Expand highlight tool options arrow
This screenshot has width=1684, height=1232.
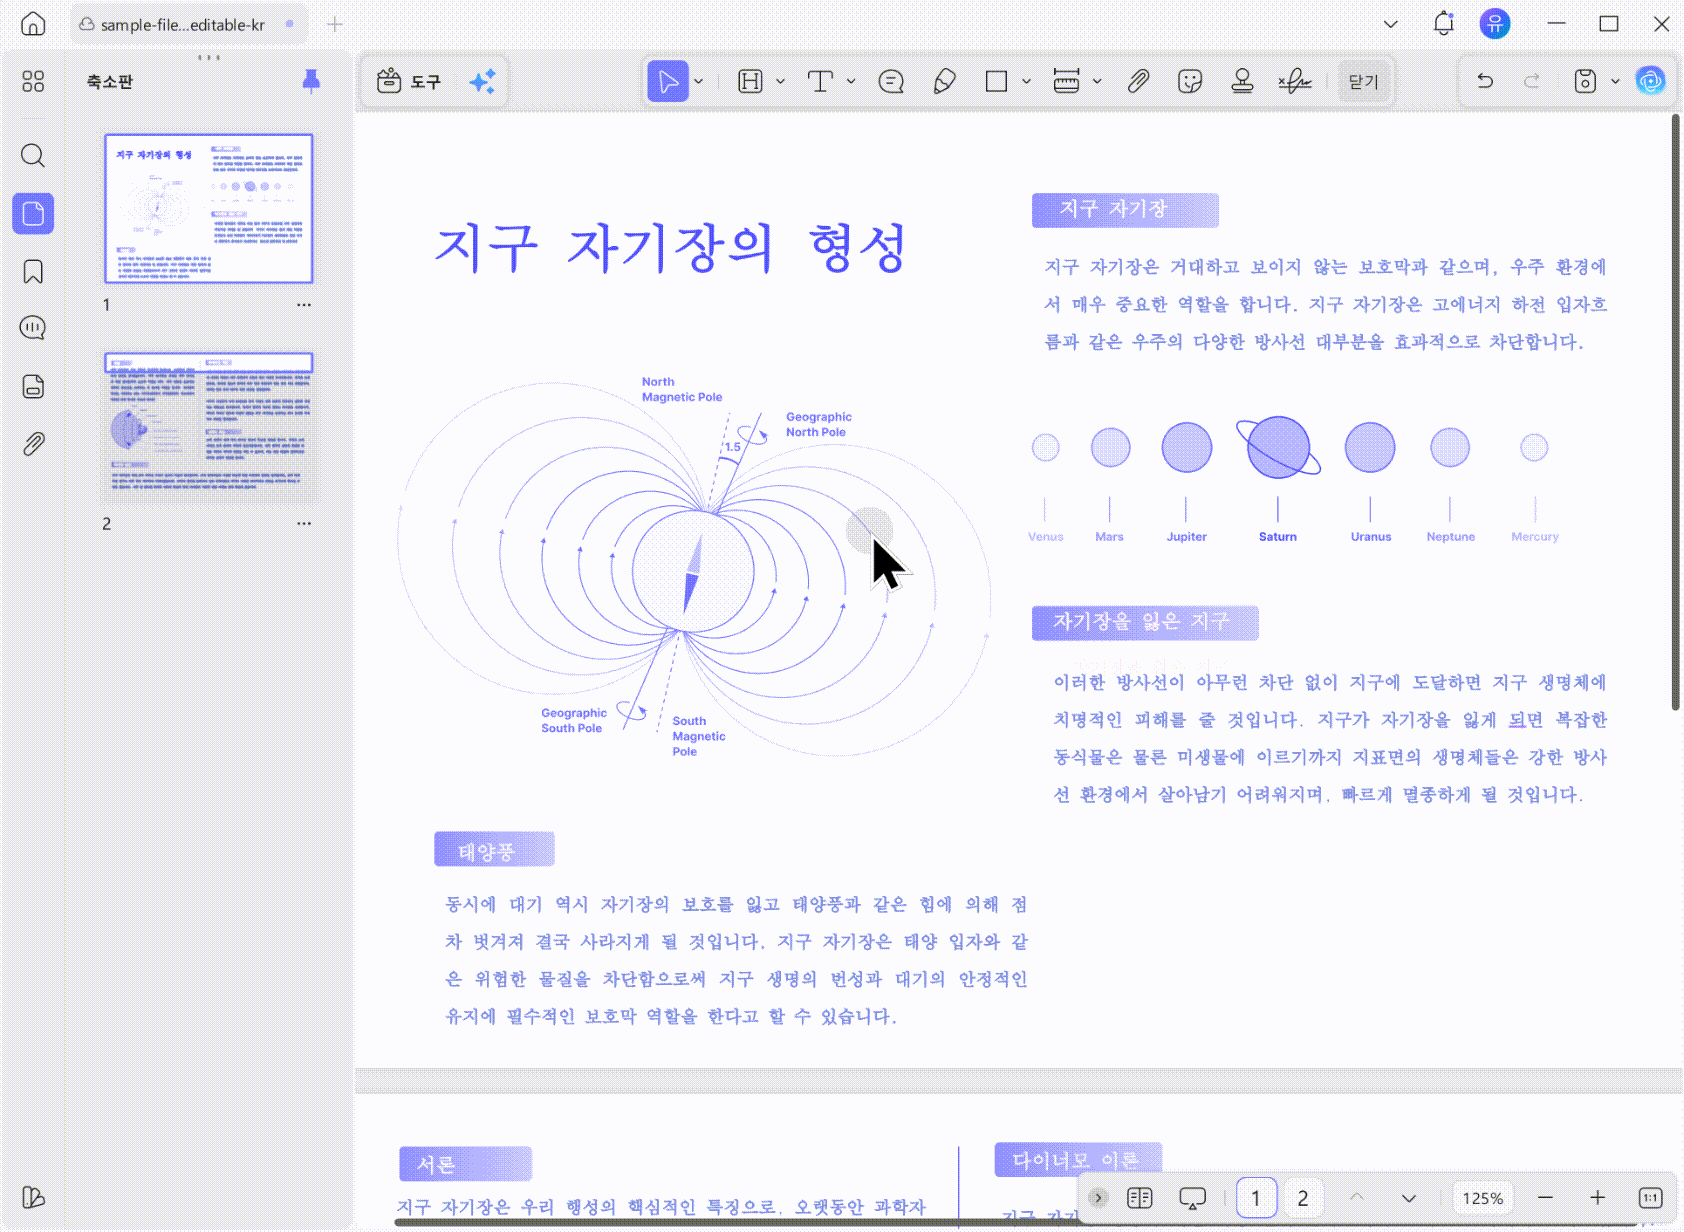point(781,81)
